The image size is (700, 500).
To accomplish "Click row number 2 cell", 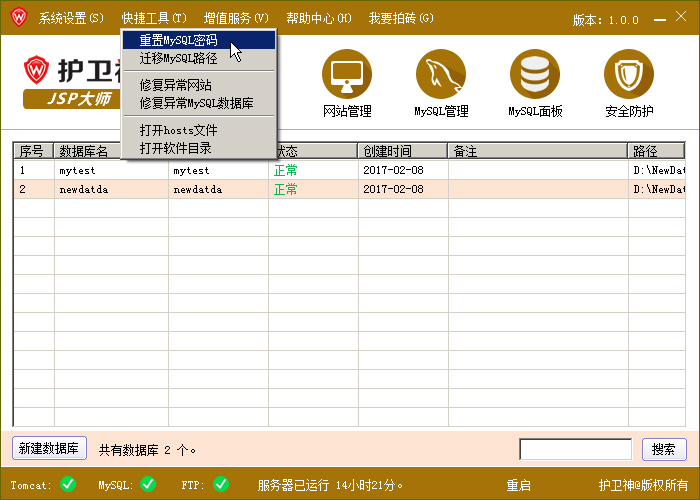I will coord(34,189).
